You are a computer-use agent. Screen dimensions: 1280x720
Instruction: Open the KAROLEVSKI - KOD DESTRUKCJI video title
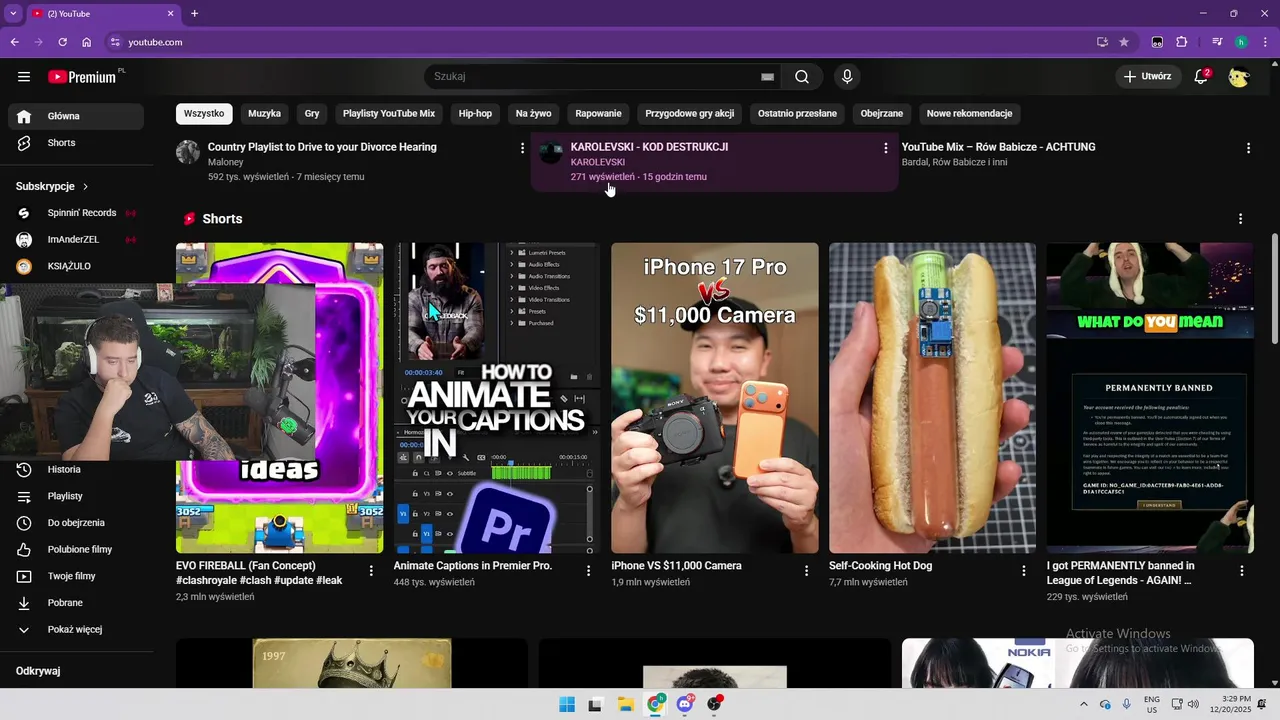(x=649, y=147)
